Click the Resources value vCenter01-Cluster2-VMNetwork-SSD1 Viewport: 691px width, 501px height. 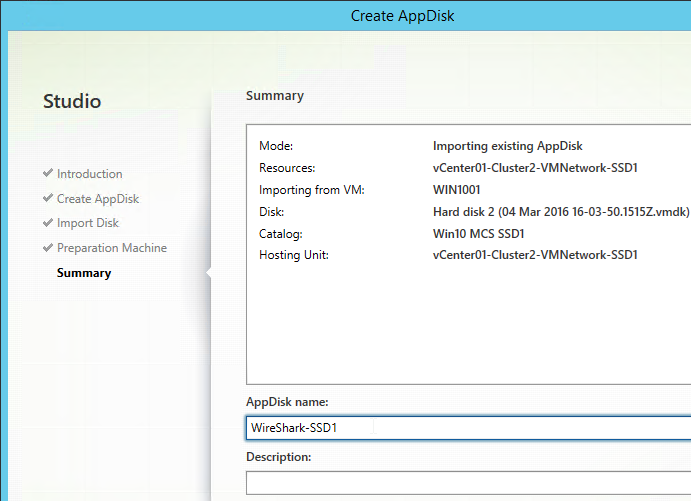click(535, 168)
